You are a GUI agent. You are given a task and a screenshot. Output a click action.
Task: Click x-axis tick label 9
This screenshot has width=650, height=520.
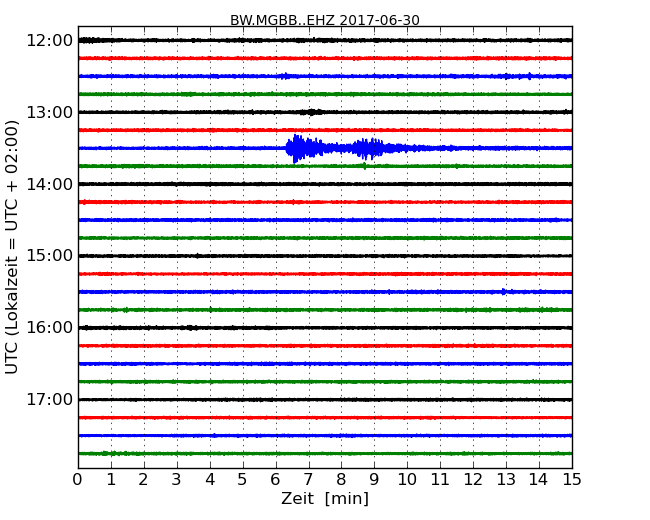(x=374, y=480)
